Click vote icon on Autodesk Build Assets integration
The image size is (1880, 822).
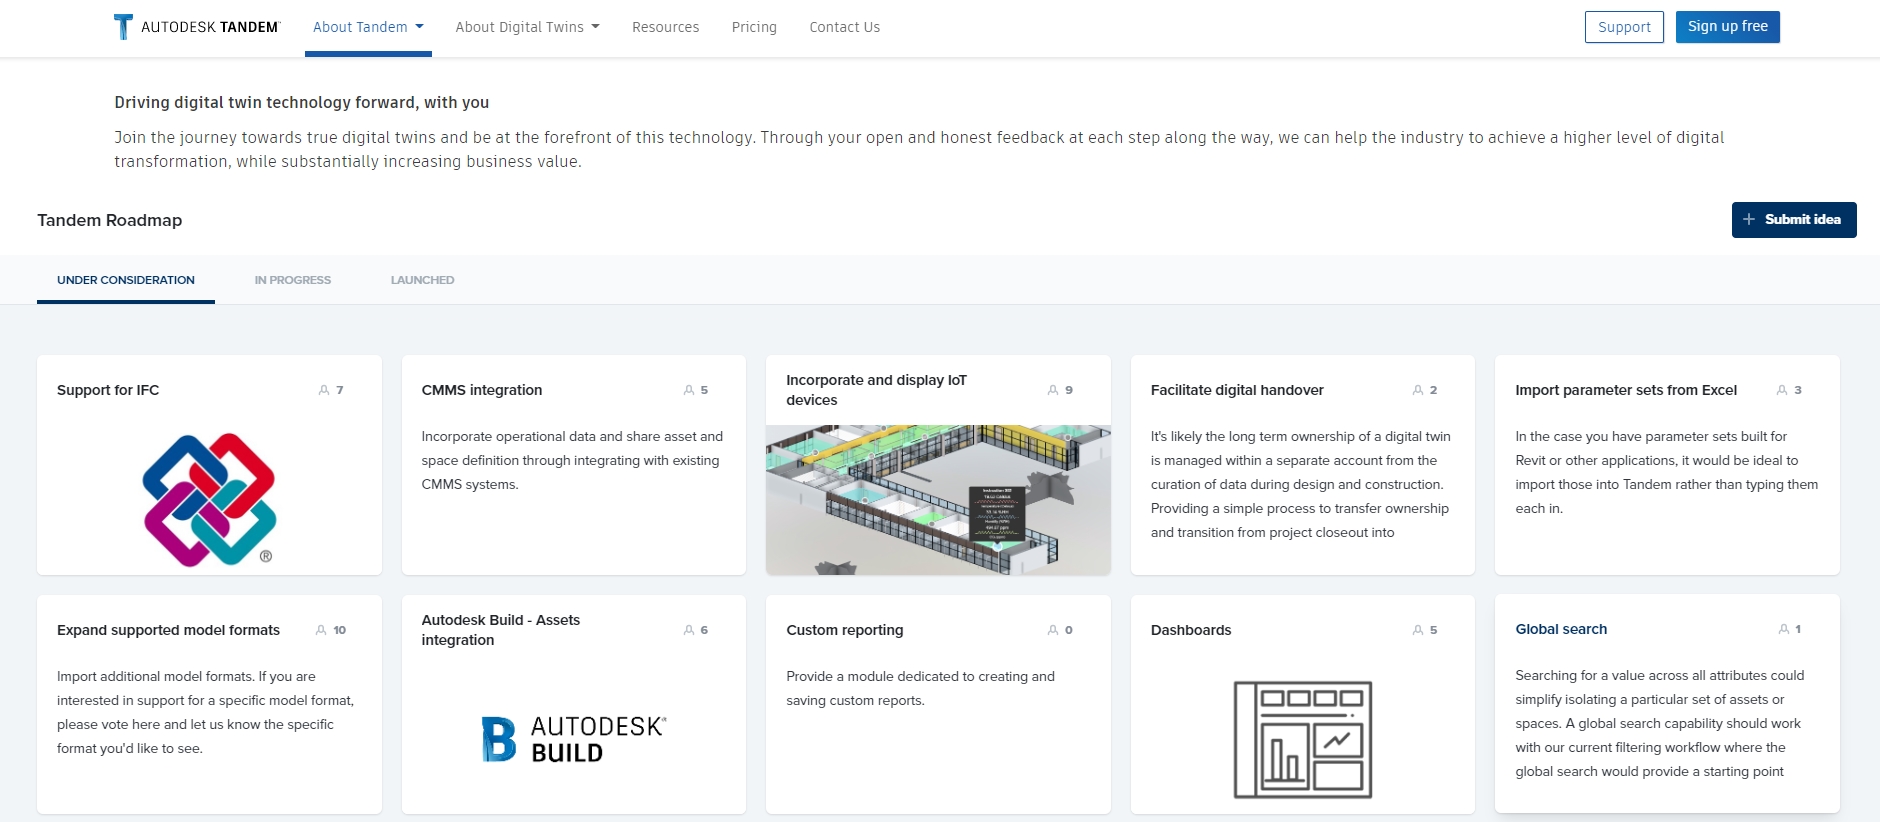point(689,630)
